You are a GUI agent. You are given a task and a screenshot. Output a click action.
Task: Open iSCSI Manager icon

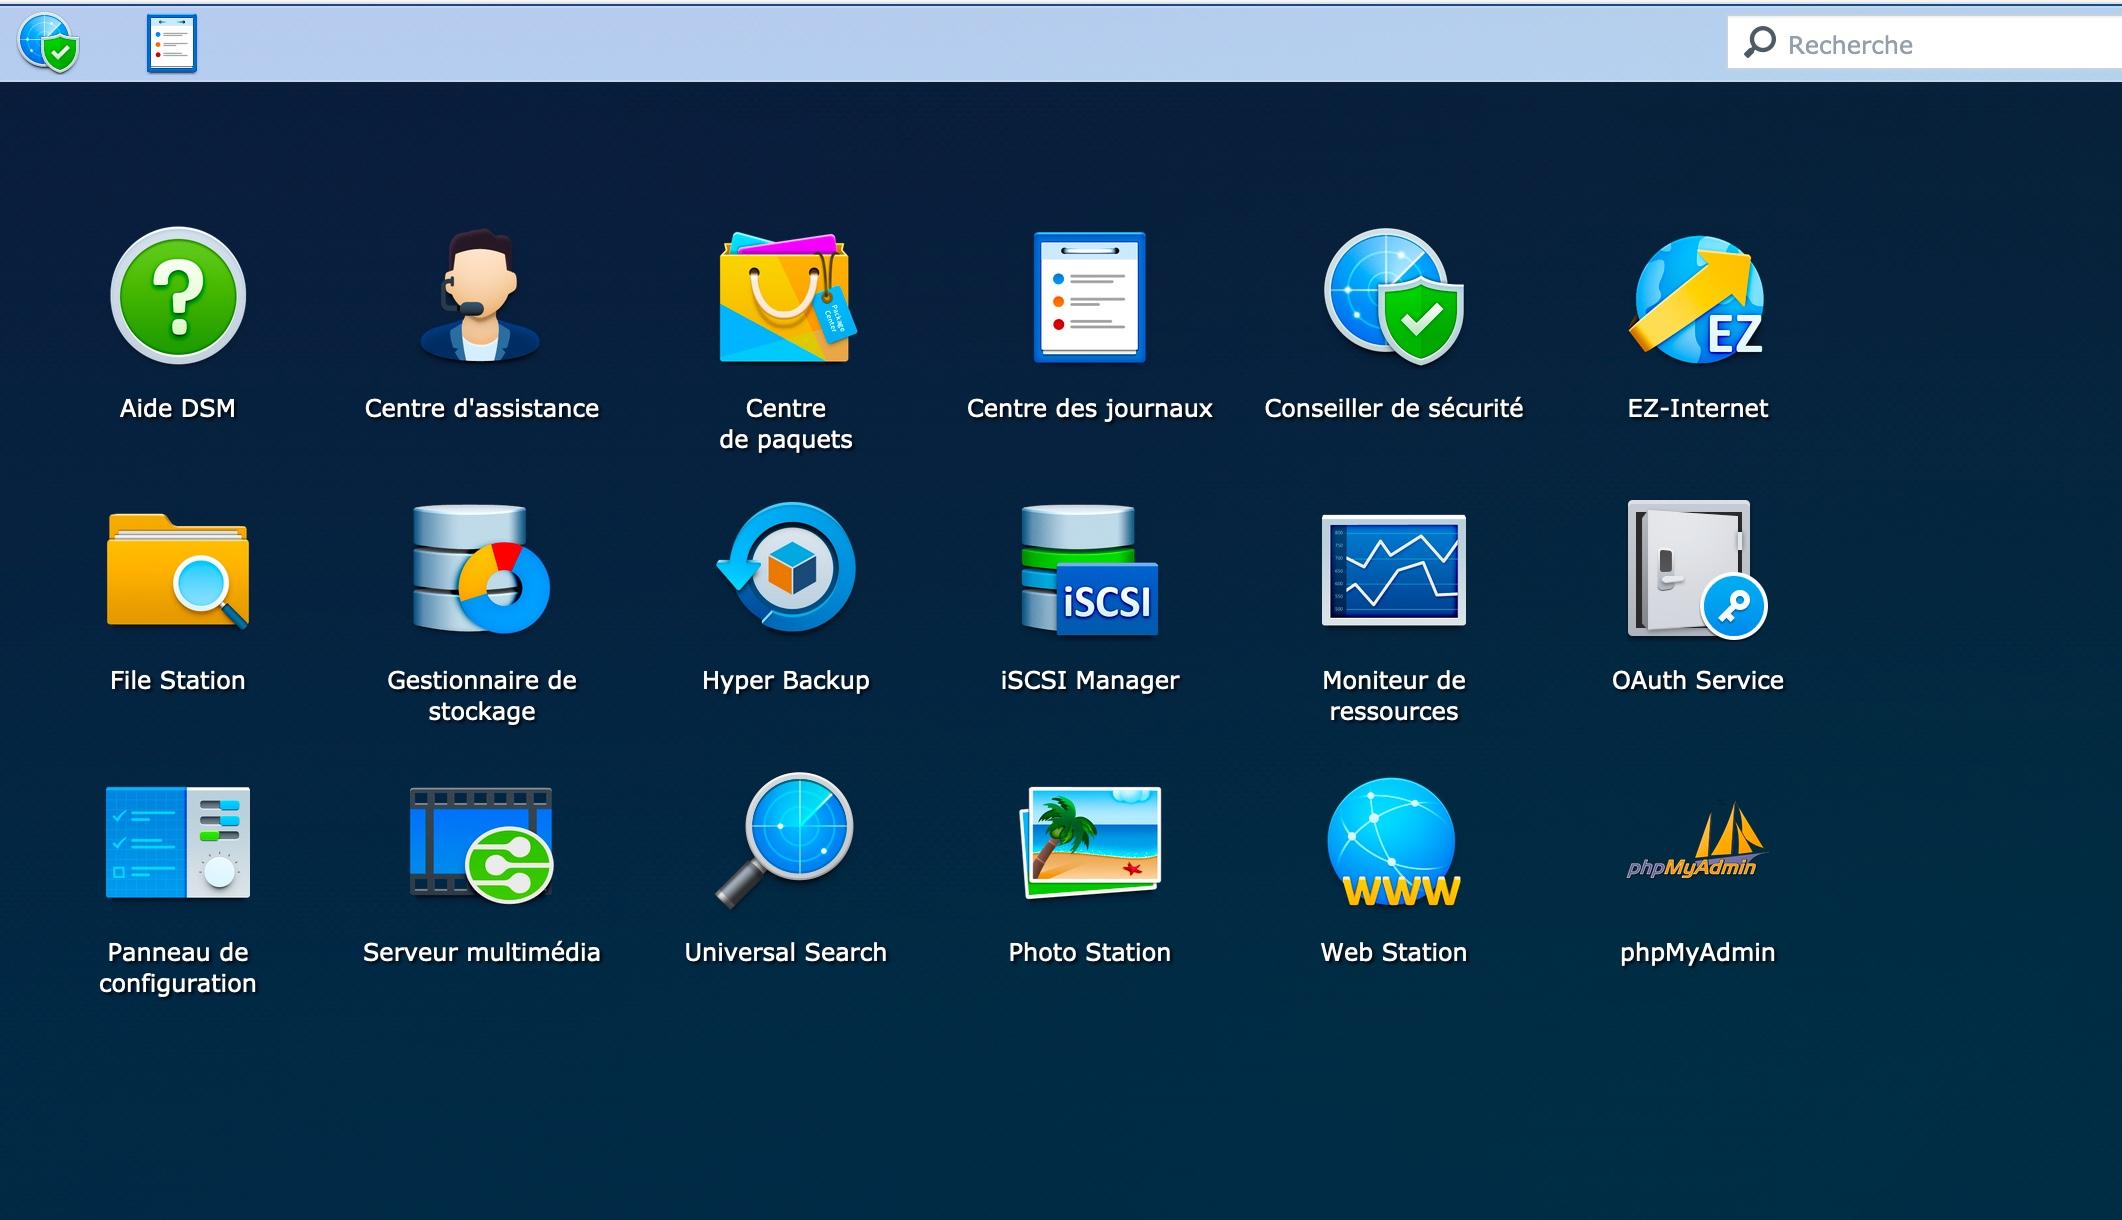1089,569
